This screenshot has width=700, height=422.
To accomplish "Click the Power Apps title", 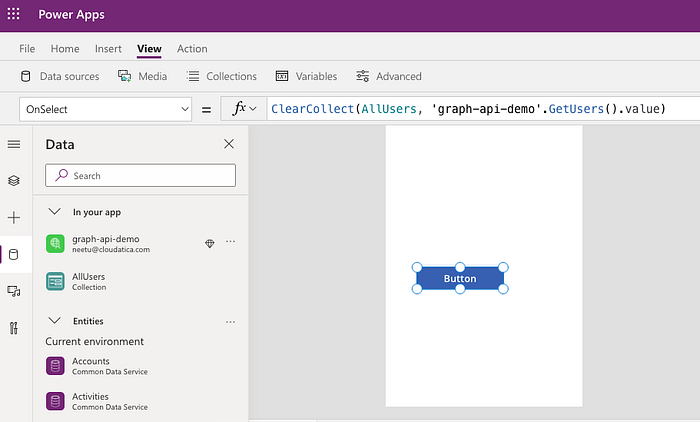I will pos(71,14).
